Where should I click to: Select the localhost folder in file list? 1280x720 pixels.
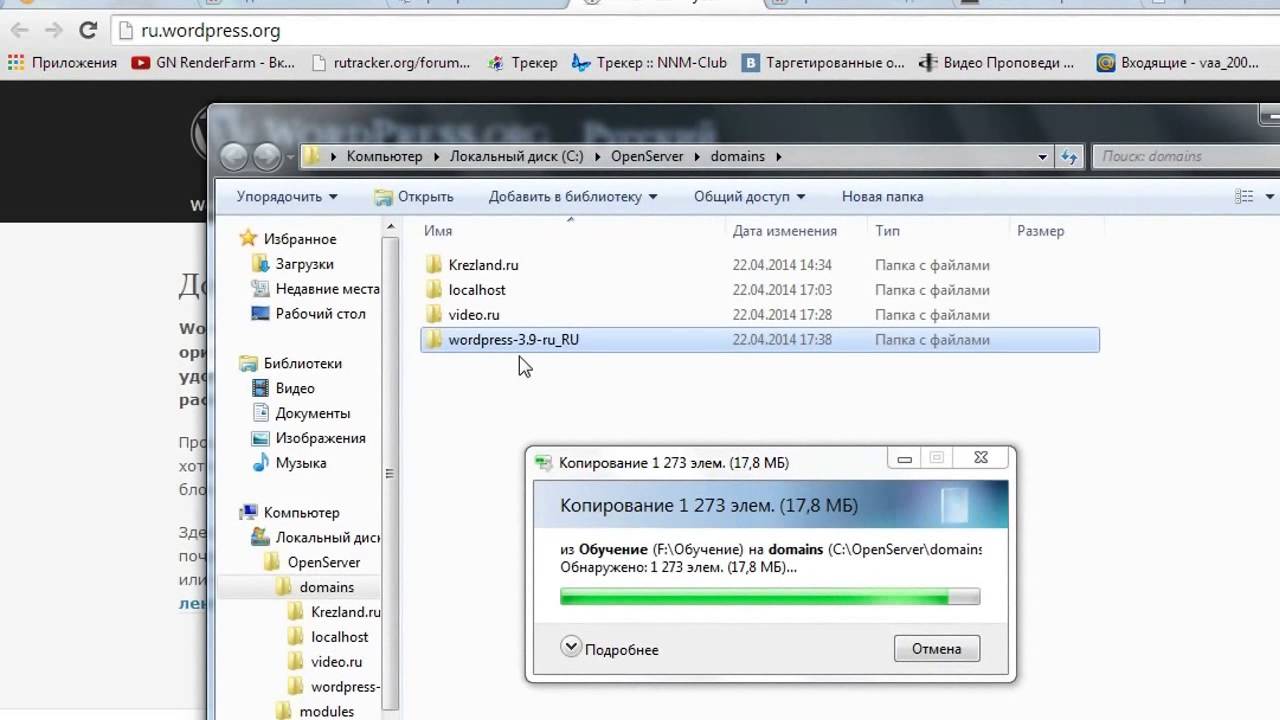(476, 290)
